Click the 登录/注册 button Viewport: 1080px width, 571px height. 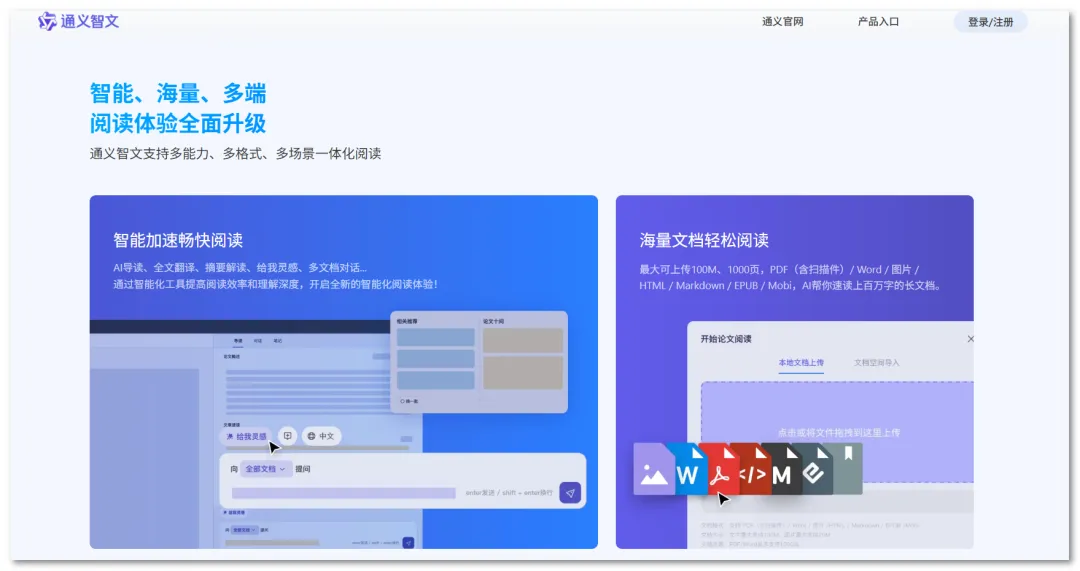[x=990, y=22]
